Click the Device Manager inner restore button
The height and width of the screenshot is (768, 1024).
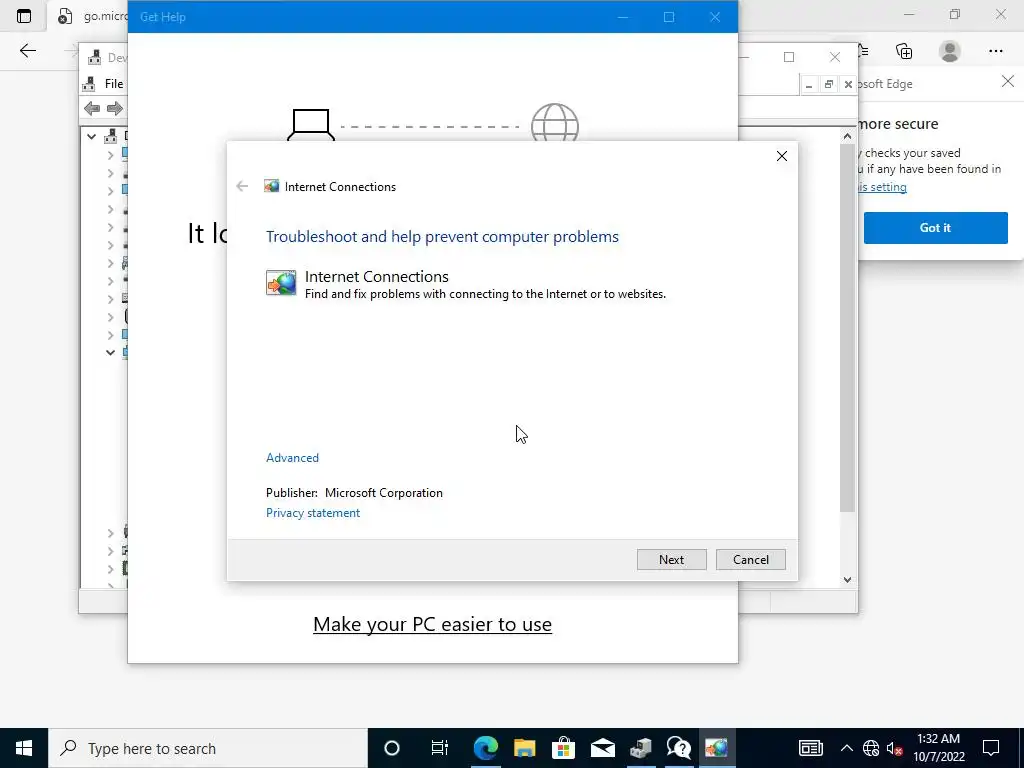pyautogui.click(x=829, y=84)
